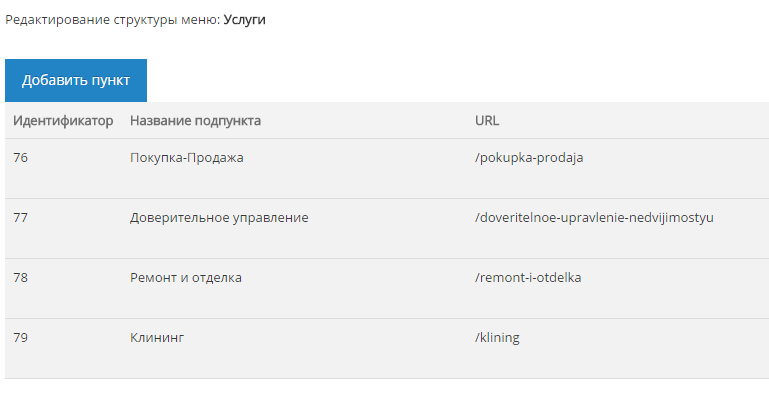Select identifier 78 cell
The image size is (769, 400).
coord(21,277)
